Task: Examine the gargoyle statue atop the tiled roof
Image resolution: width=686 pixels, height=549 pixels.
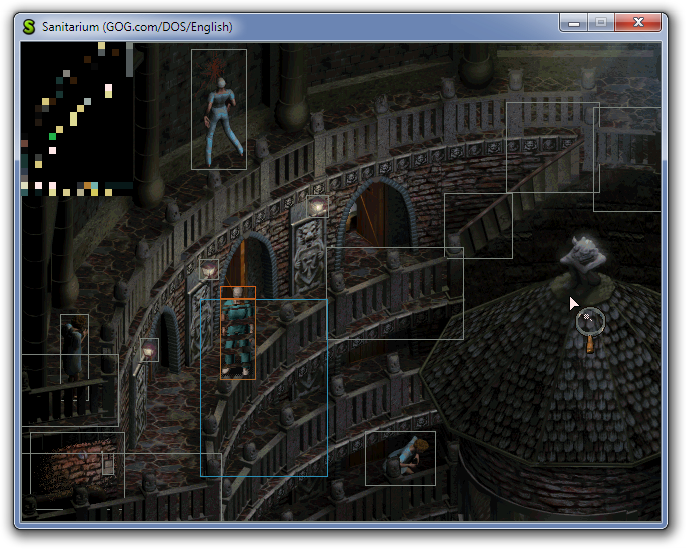Action: 583,259
